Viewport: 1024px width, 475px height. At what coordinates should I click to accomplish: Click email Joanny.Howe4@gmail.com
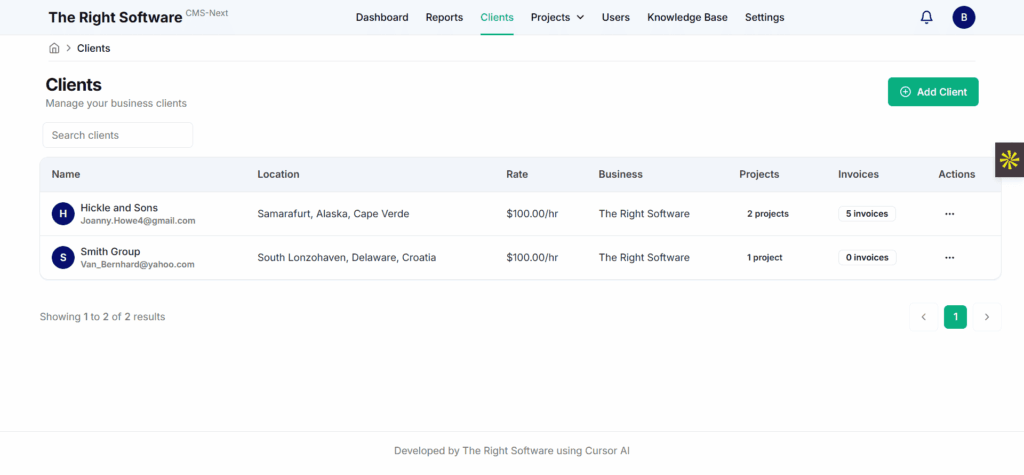coord(138,221)
